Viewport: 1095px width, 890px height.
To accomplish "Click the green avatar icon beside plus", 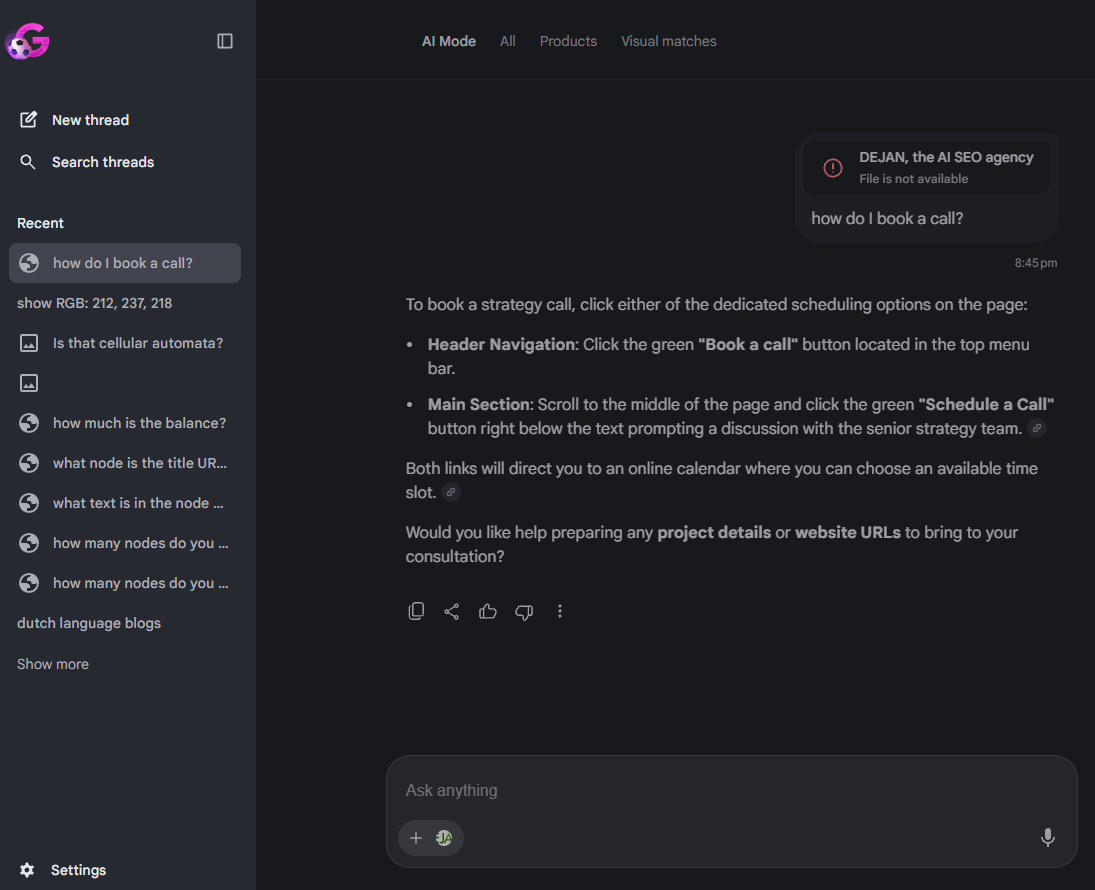I will (444, 838).
